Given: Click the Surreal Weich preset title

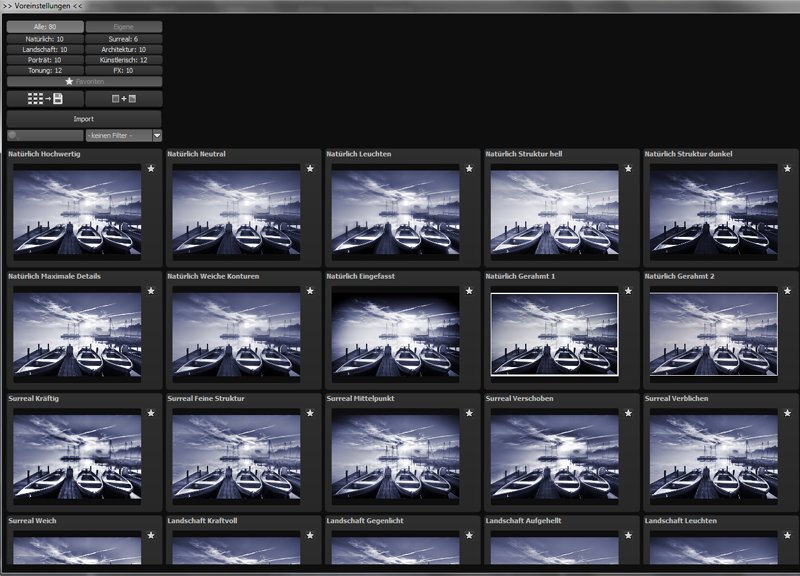Looking at the screenshot, I should click(32, 521).
